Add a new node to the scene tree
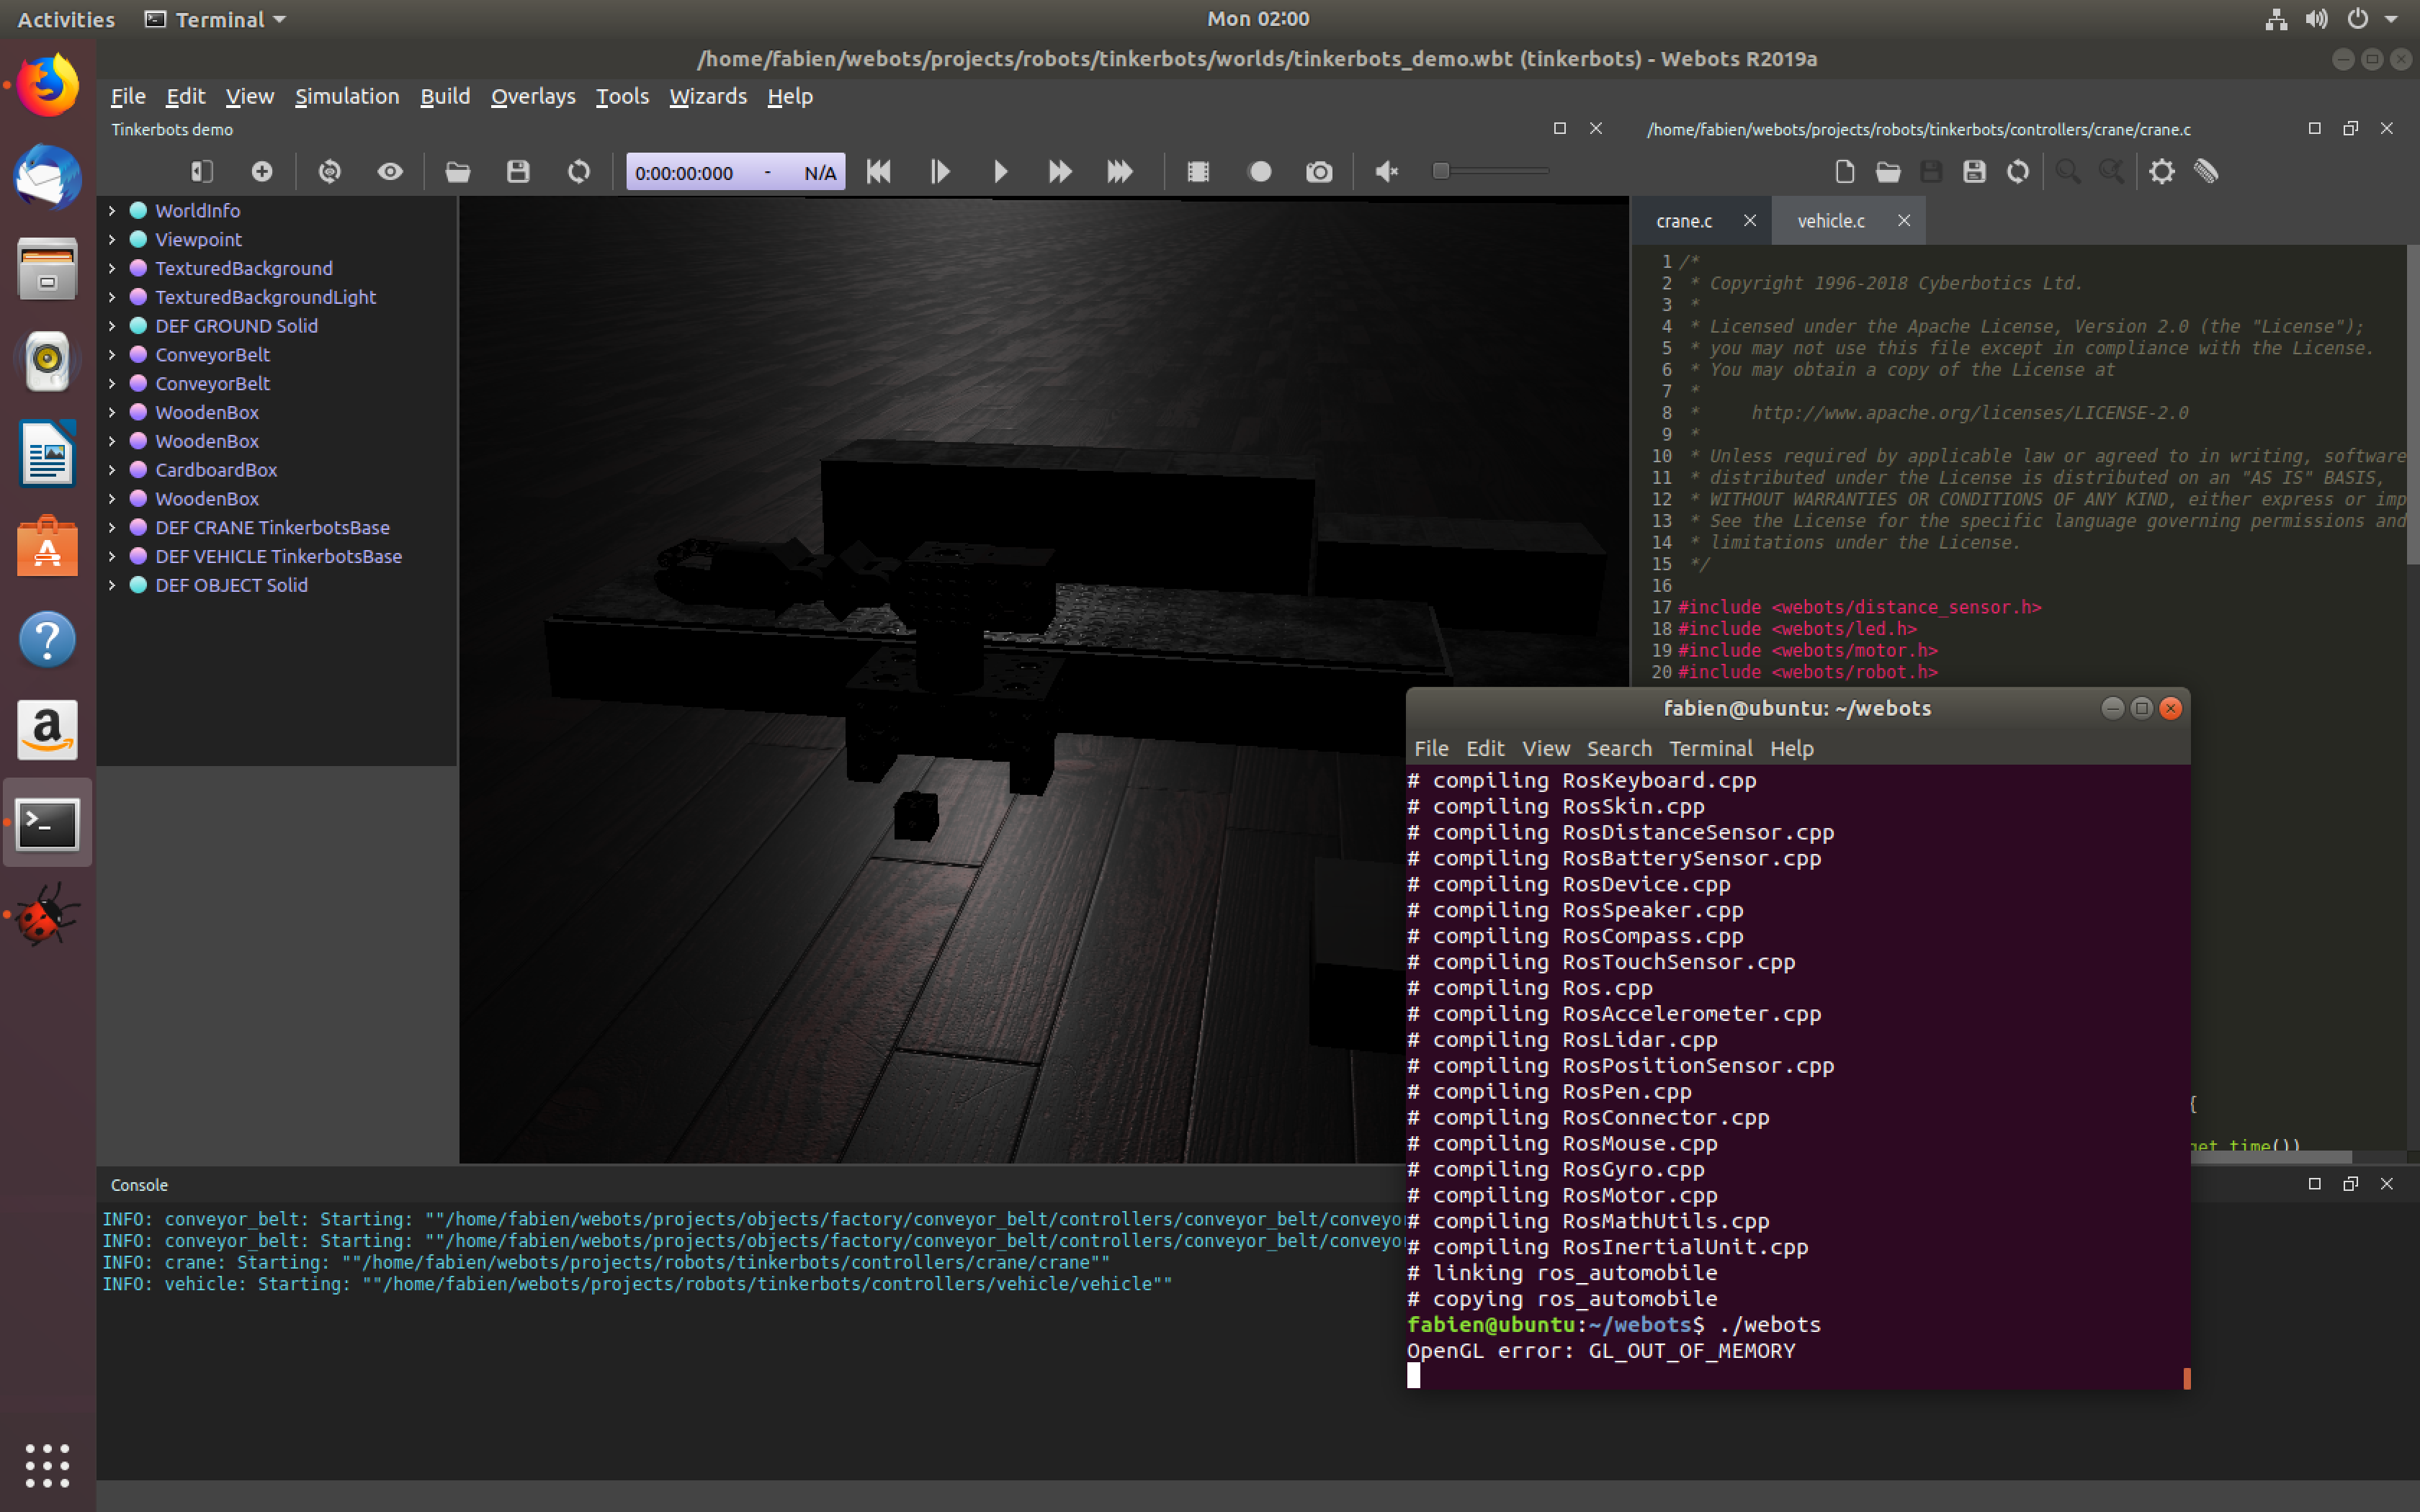This screenshot has height=1512, width=2420. coord(262,171)
